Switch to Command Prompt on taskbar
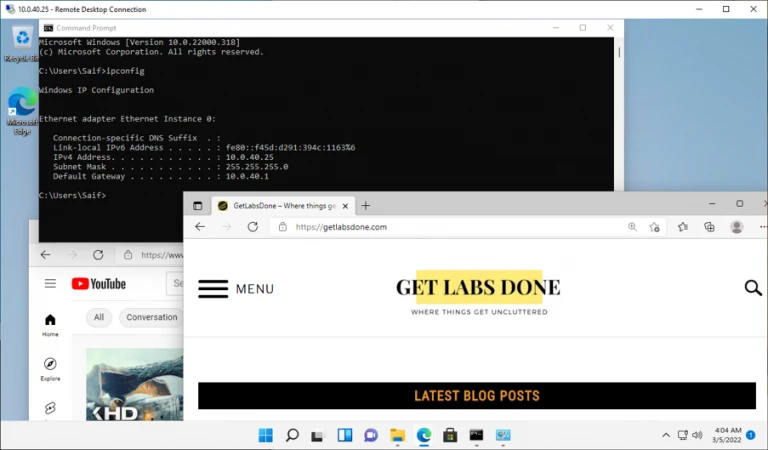768x450 pixels. point(476,435)
